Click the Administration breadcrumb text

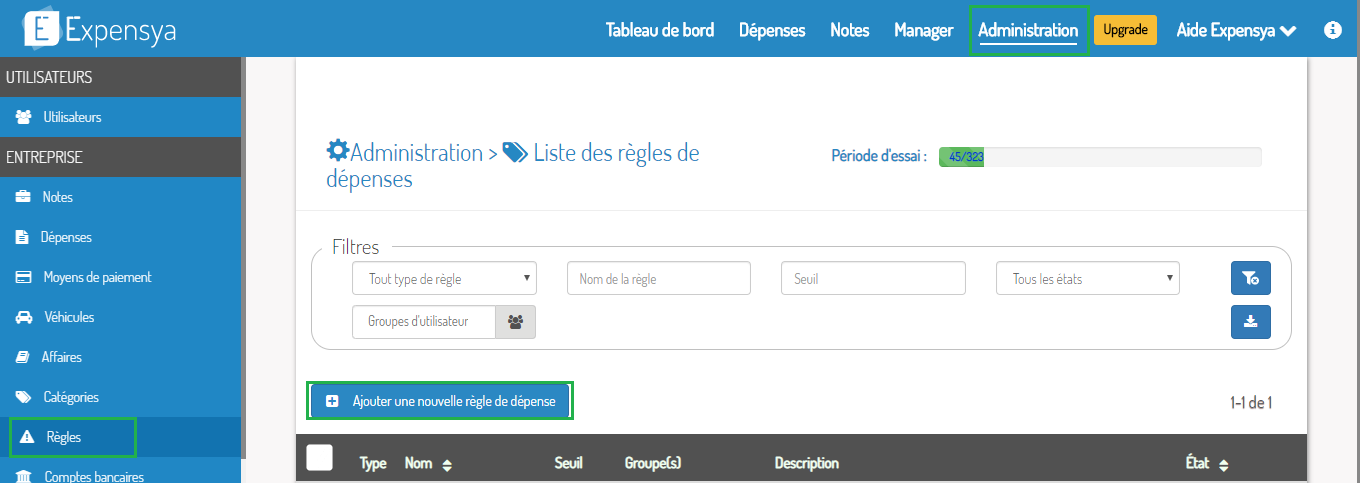[416, 153]
